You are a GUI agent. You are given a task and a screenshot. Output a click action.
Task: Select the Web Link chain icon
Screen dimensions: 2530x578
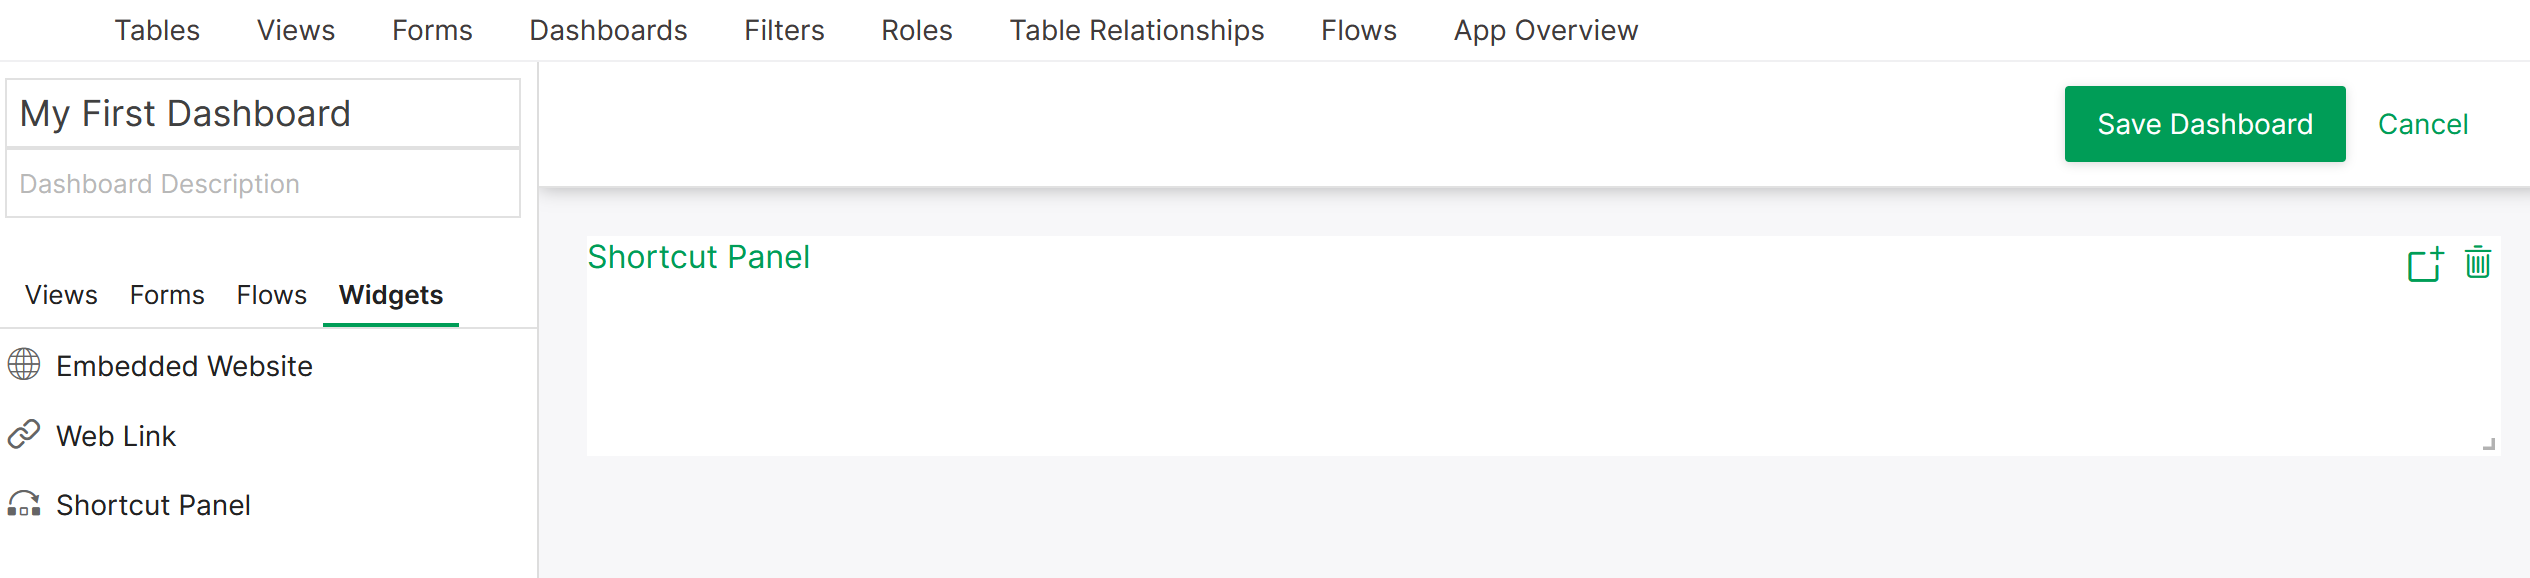(x=26, y=435)
